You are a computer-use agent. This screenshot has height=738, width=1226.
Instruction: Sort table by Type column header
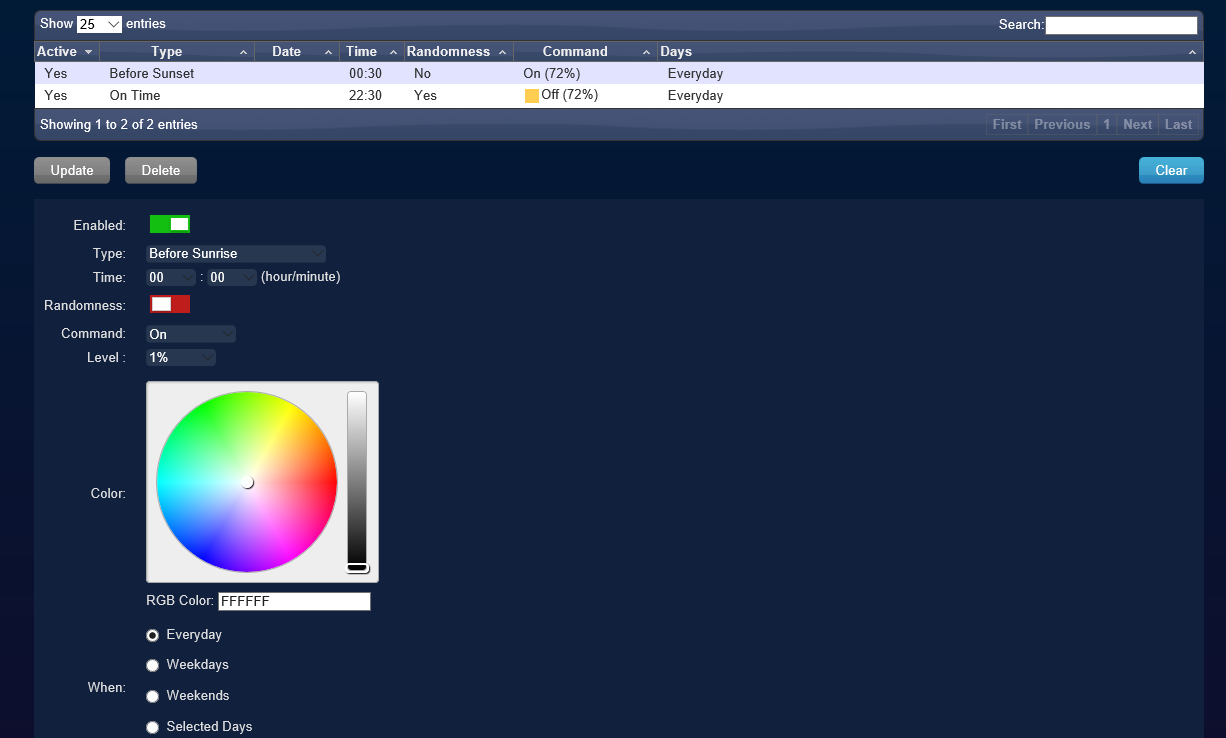(177, 51)
